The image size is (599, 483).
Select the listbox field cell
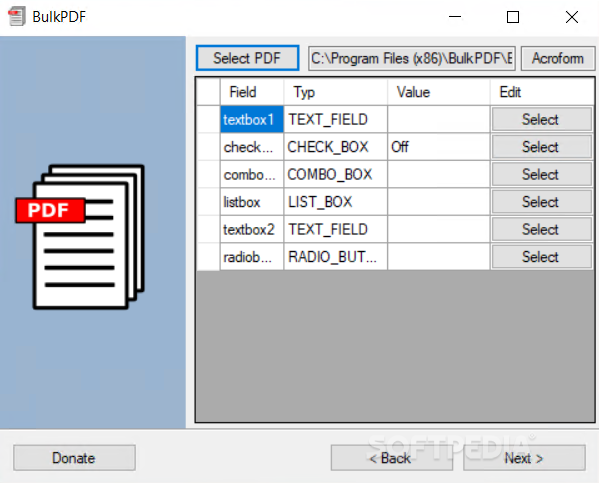252,202
